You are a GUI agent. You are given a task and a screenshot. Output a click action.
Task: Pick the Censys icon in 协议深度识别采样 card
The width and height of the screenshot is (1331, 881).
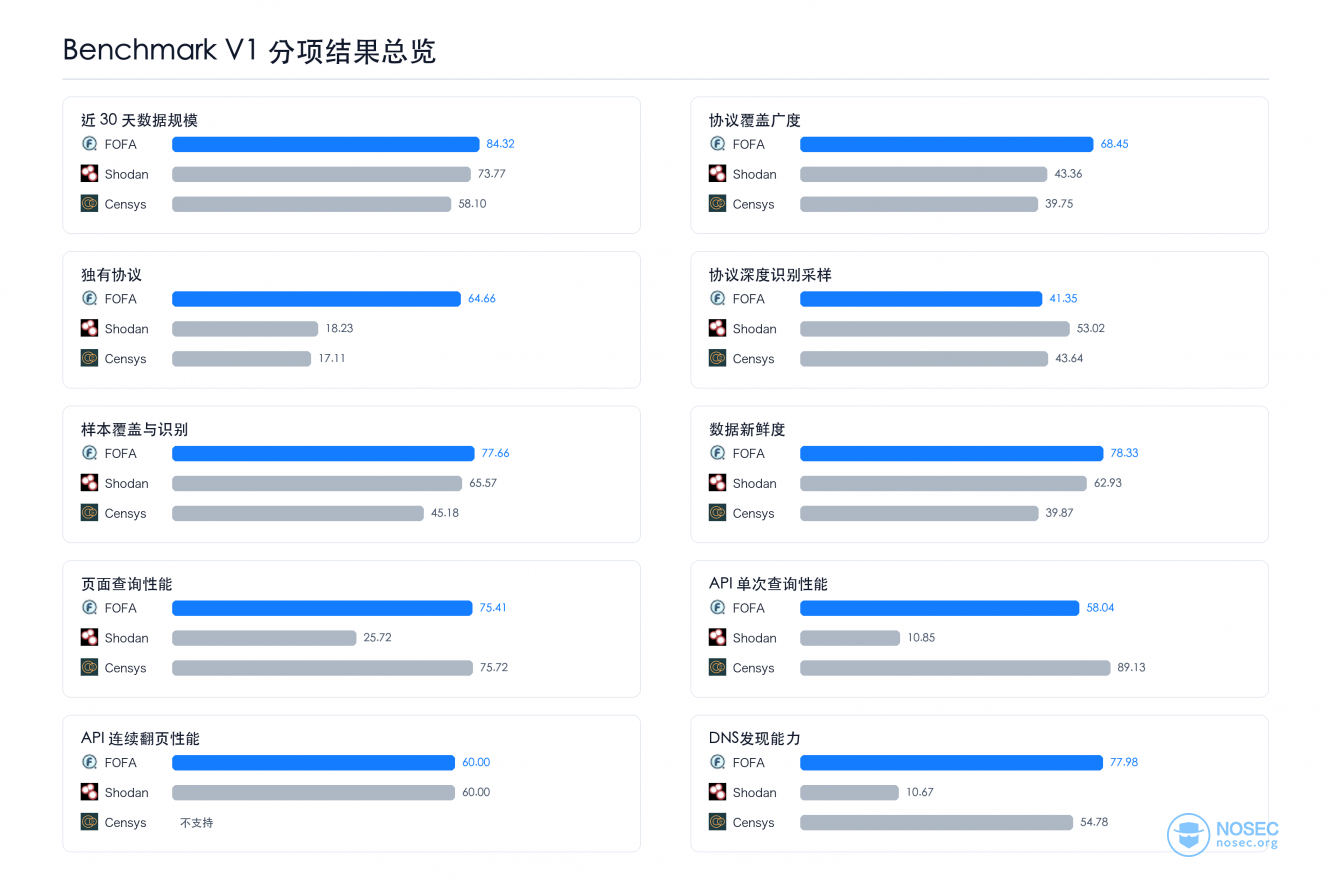point(717,358)
